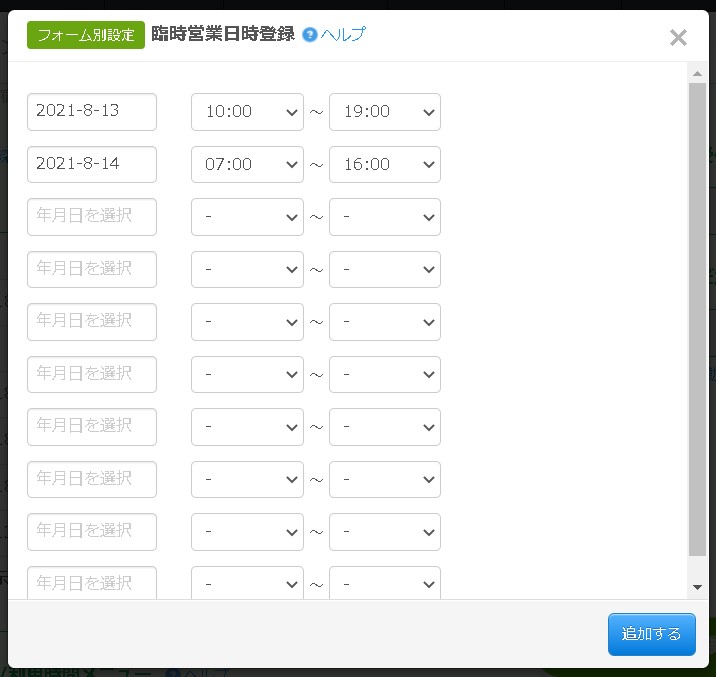Open the 19:00 end time dropdown

pos(385,112)
